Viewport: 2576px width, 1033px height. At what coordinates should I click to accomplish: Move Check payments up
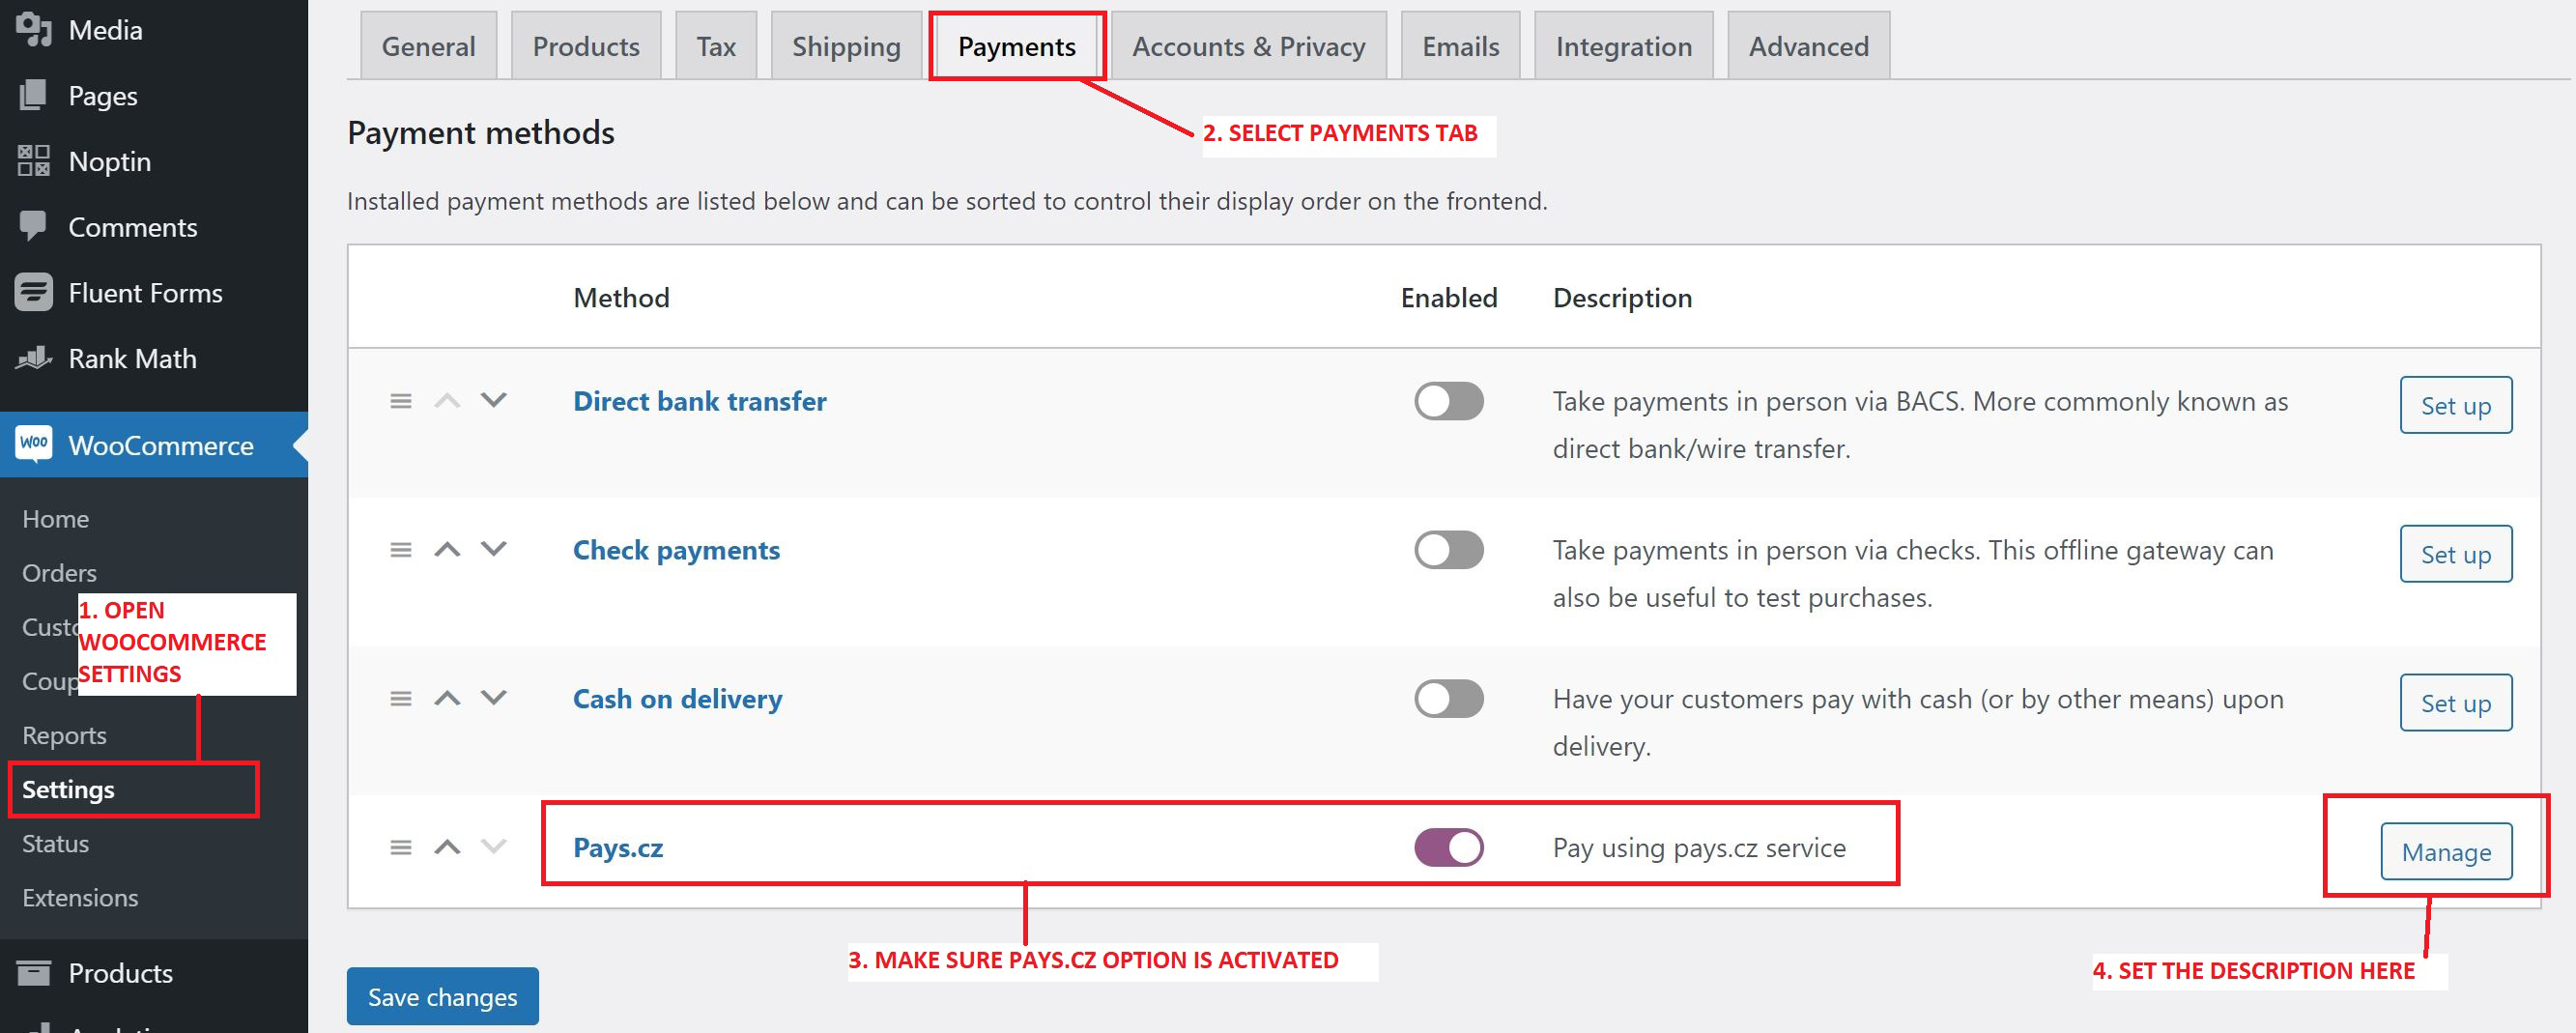447,549
